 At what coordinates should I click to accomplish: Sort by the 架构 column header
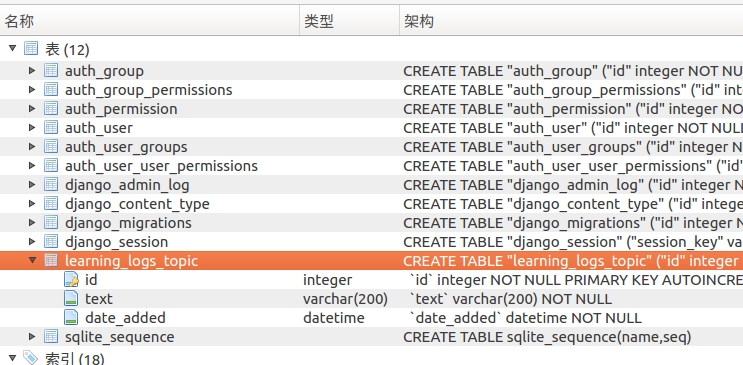point(571,21)
